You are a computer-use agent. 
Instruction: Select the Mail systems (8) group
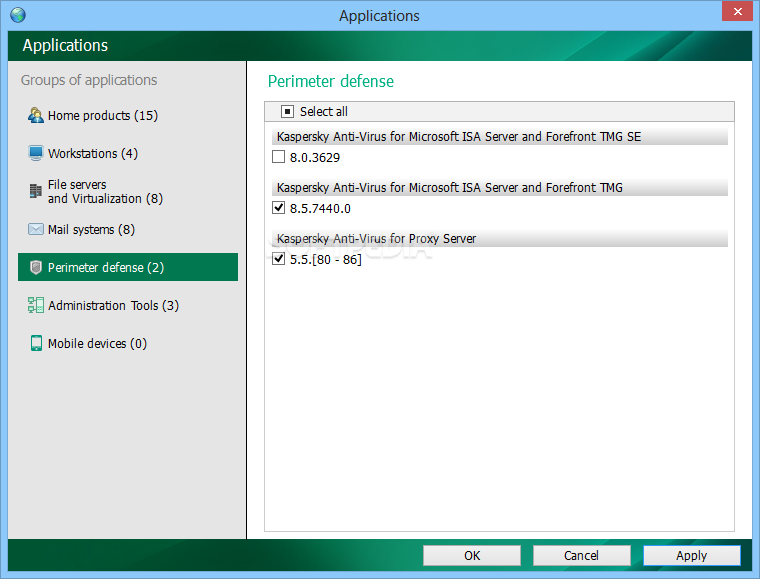[128, 229]
